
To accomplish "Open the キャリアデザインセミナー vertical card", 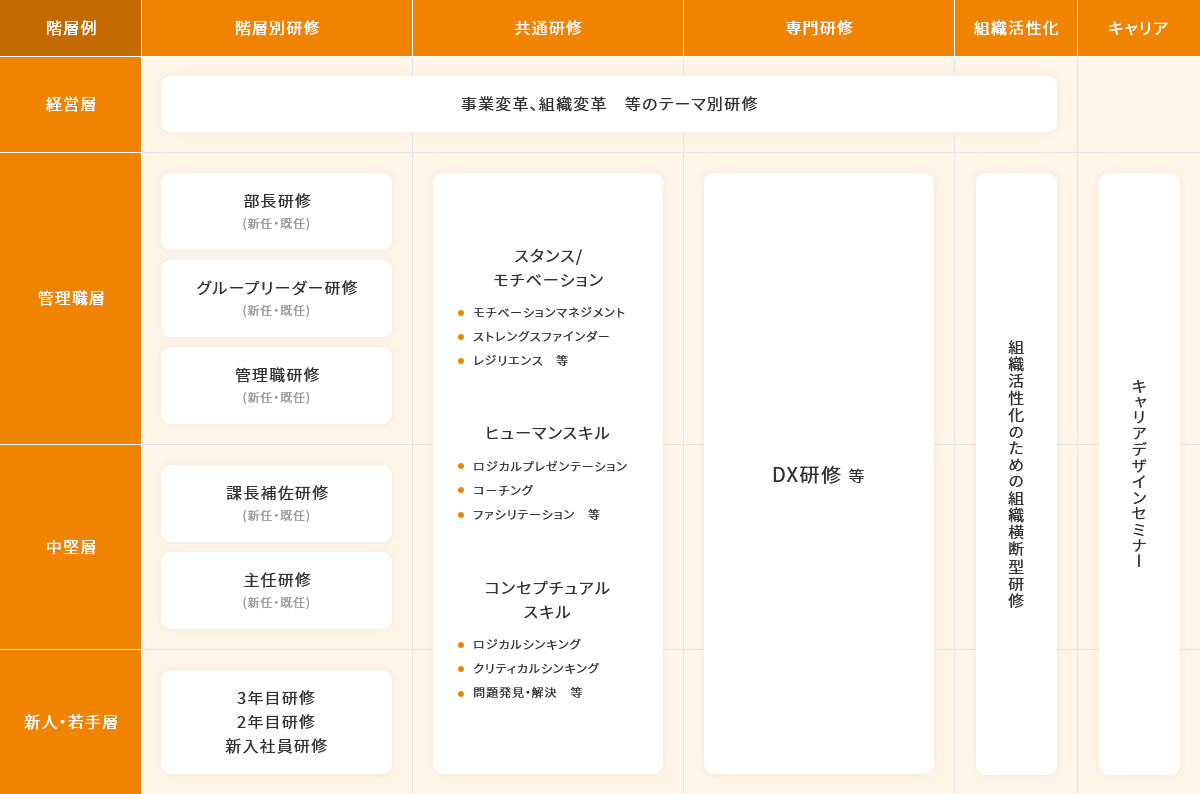I will click(x=1139, y=474).
